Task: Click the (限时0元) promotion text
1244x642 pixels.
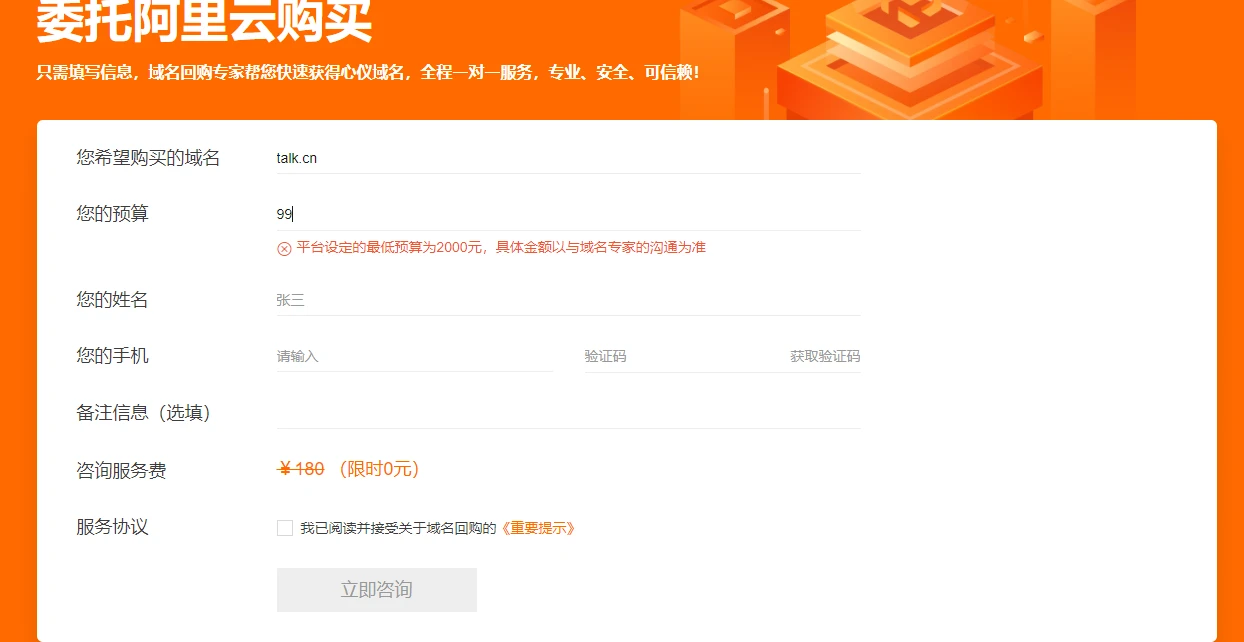Action: click(378, 469)
